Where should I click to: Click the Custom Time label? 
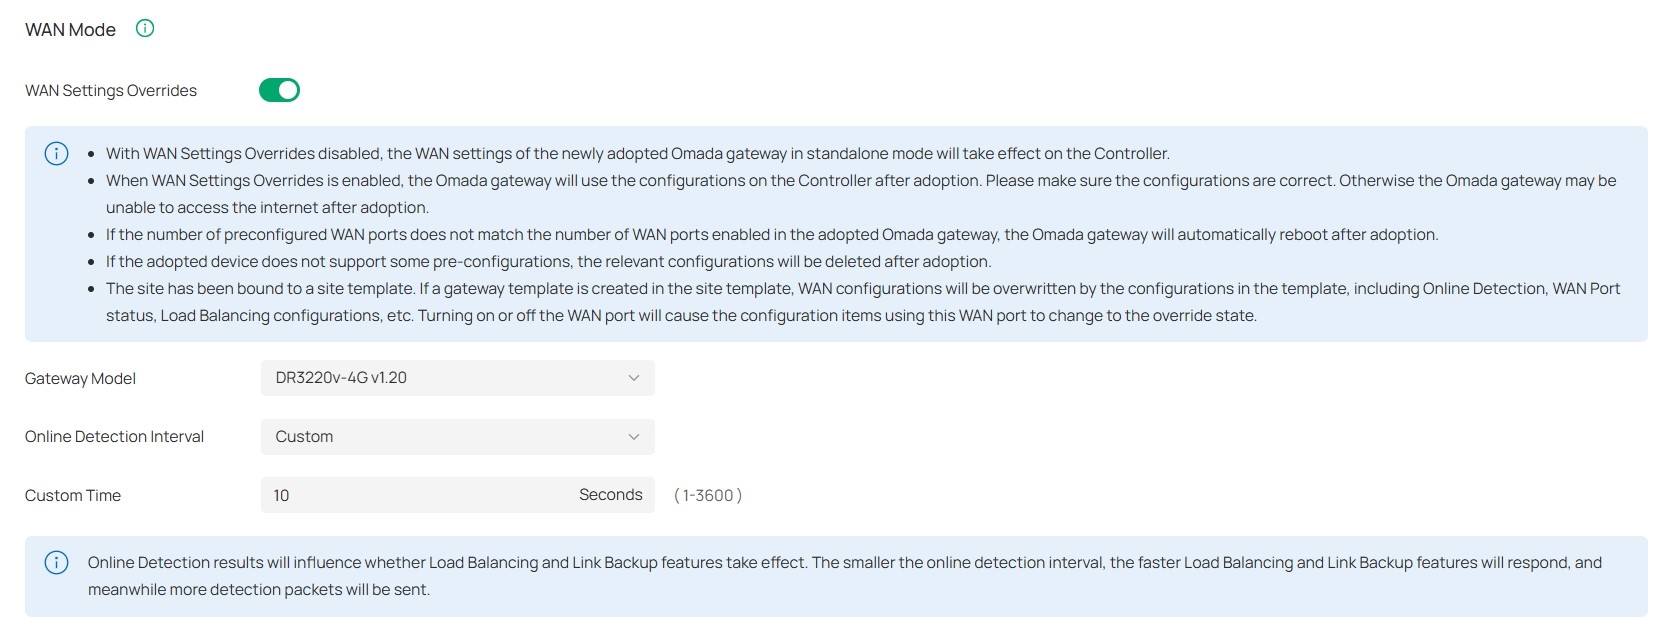click(73, 495)
